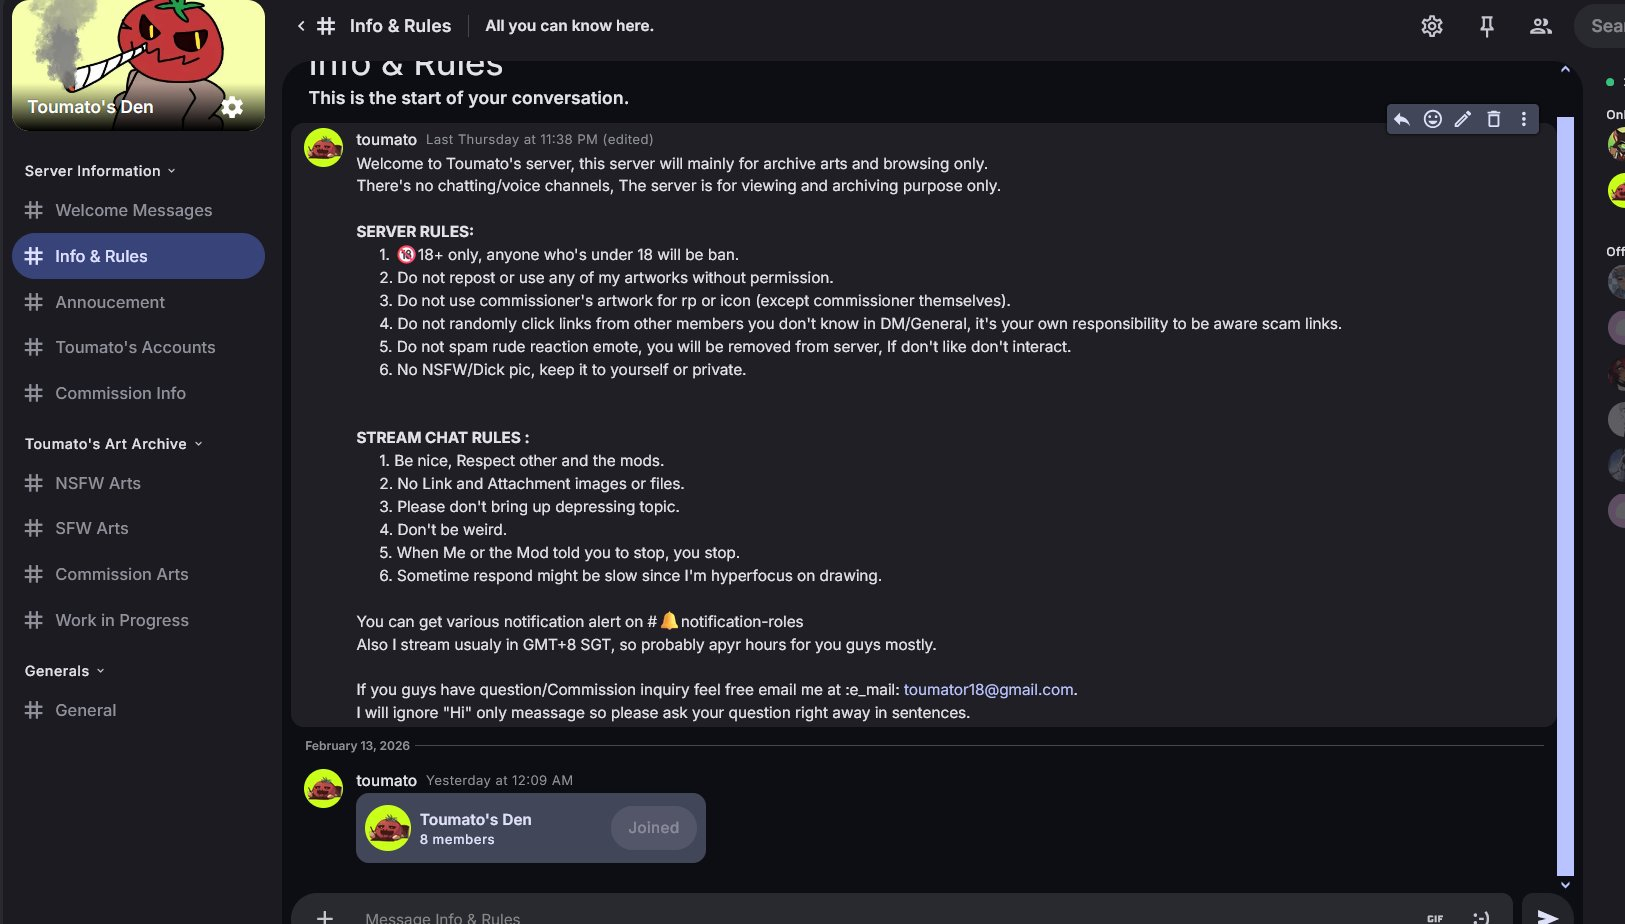Viewport: 1625px width, 924px height.
Task: Go back using header chevron
Action: tap(301, 26)
